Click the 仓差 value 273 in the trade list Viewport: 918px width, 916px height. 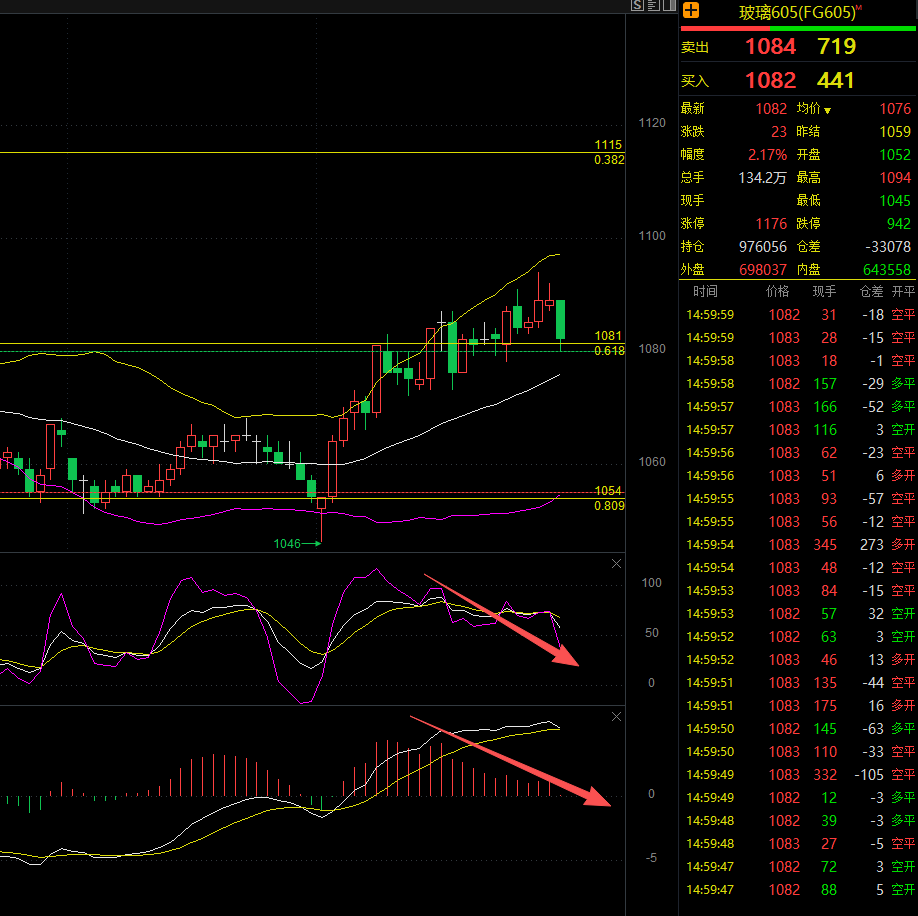pyautogui.click(x=872, y=544)
